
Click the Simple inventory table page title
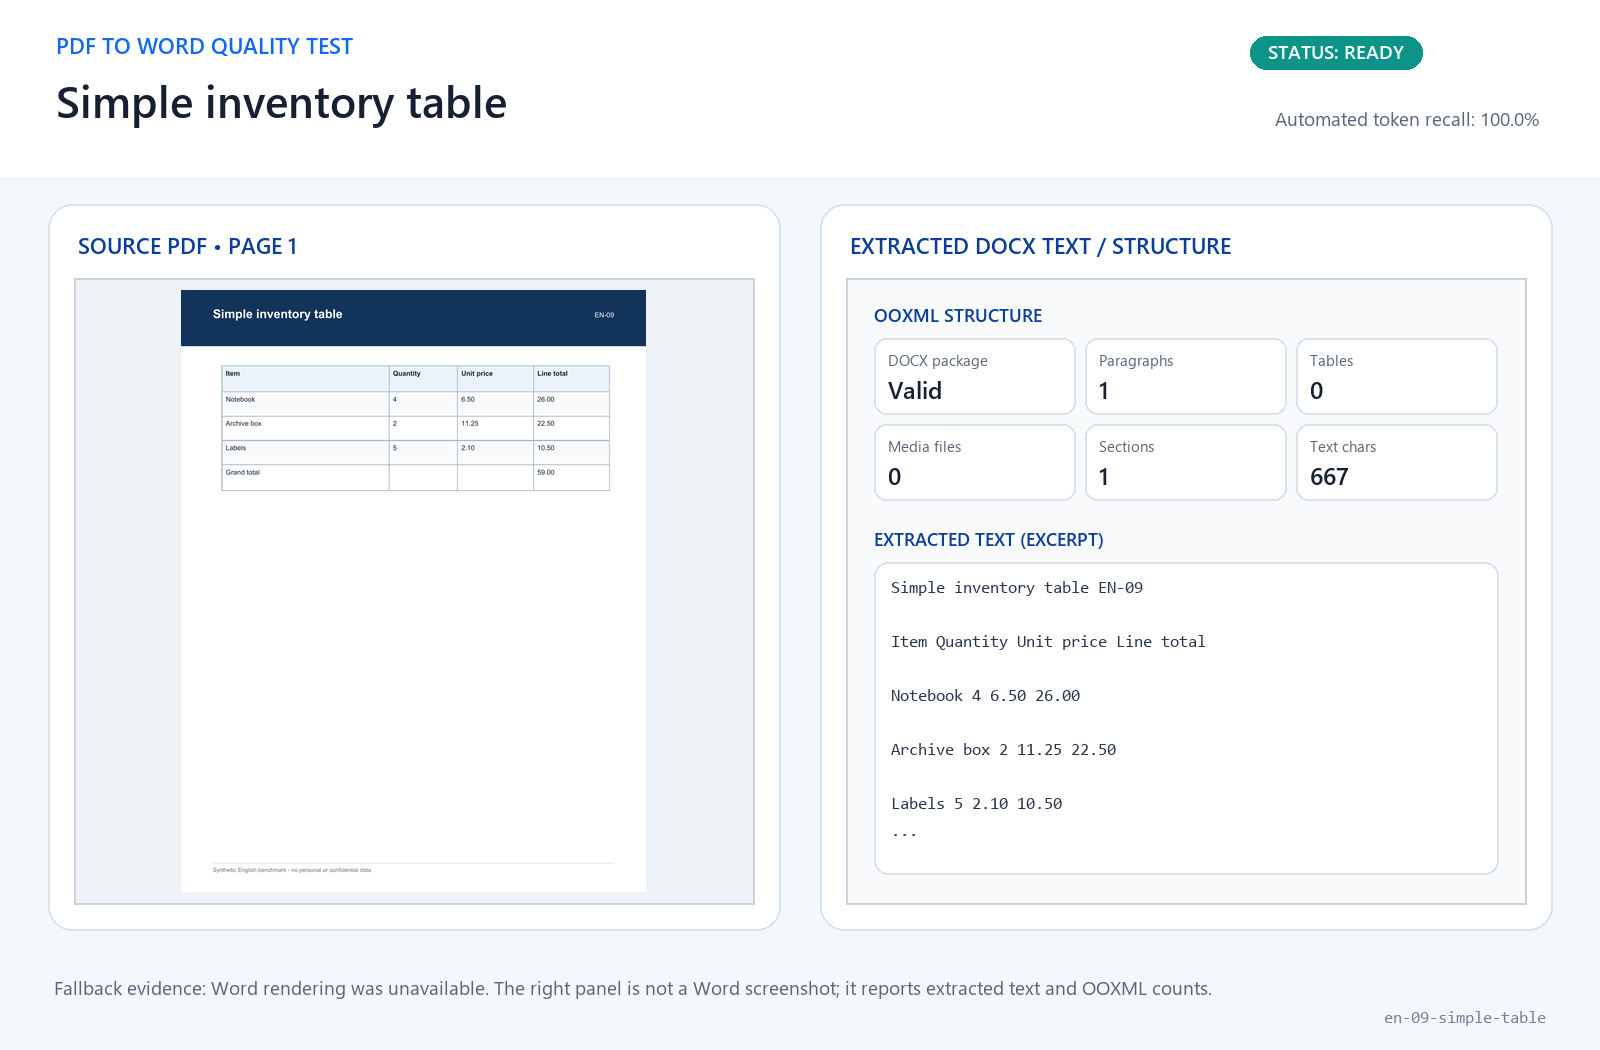(281, 103)
